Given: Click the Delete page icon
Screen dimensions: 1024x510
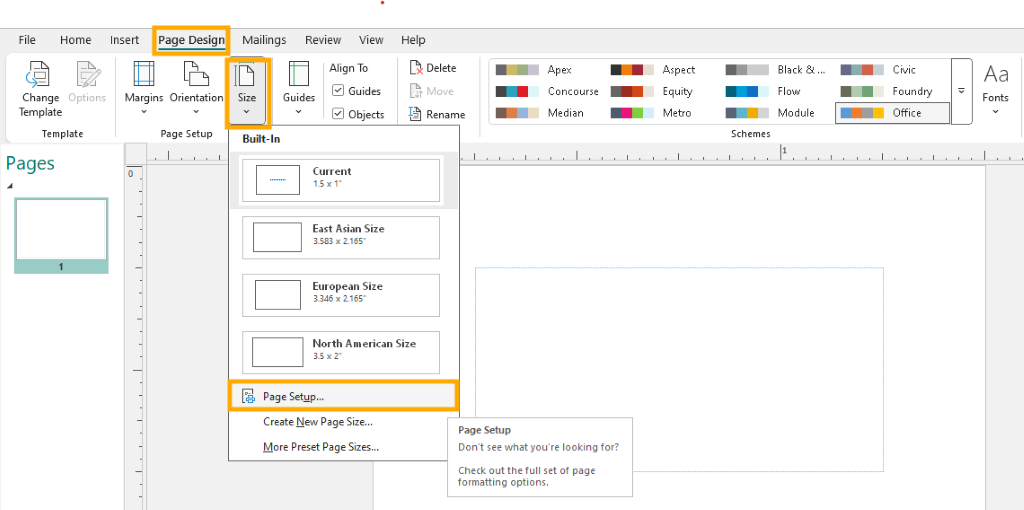Looking at the screenshot, I should (416, 68).
